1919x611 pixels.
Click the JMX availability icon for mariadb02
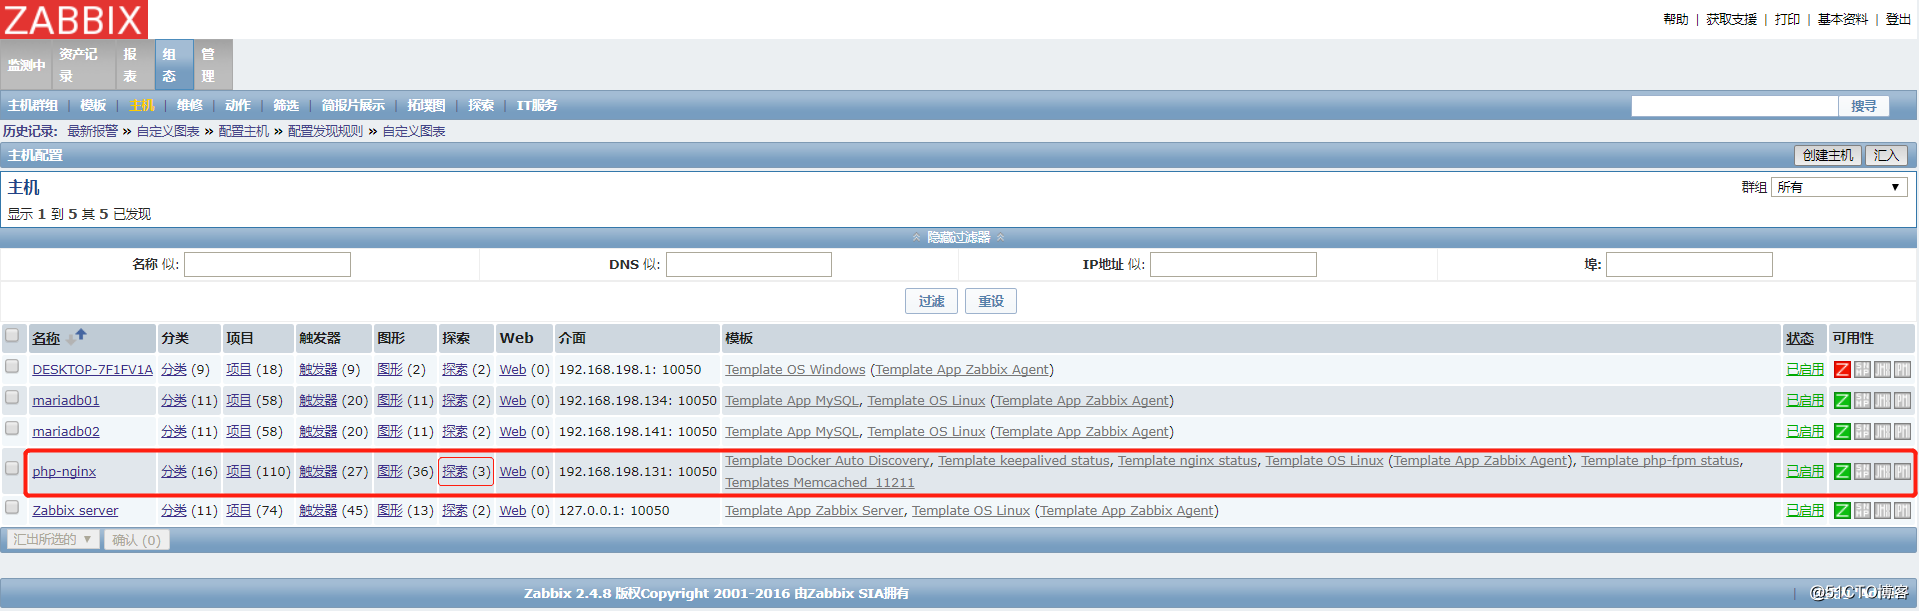pos(1882,432)
